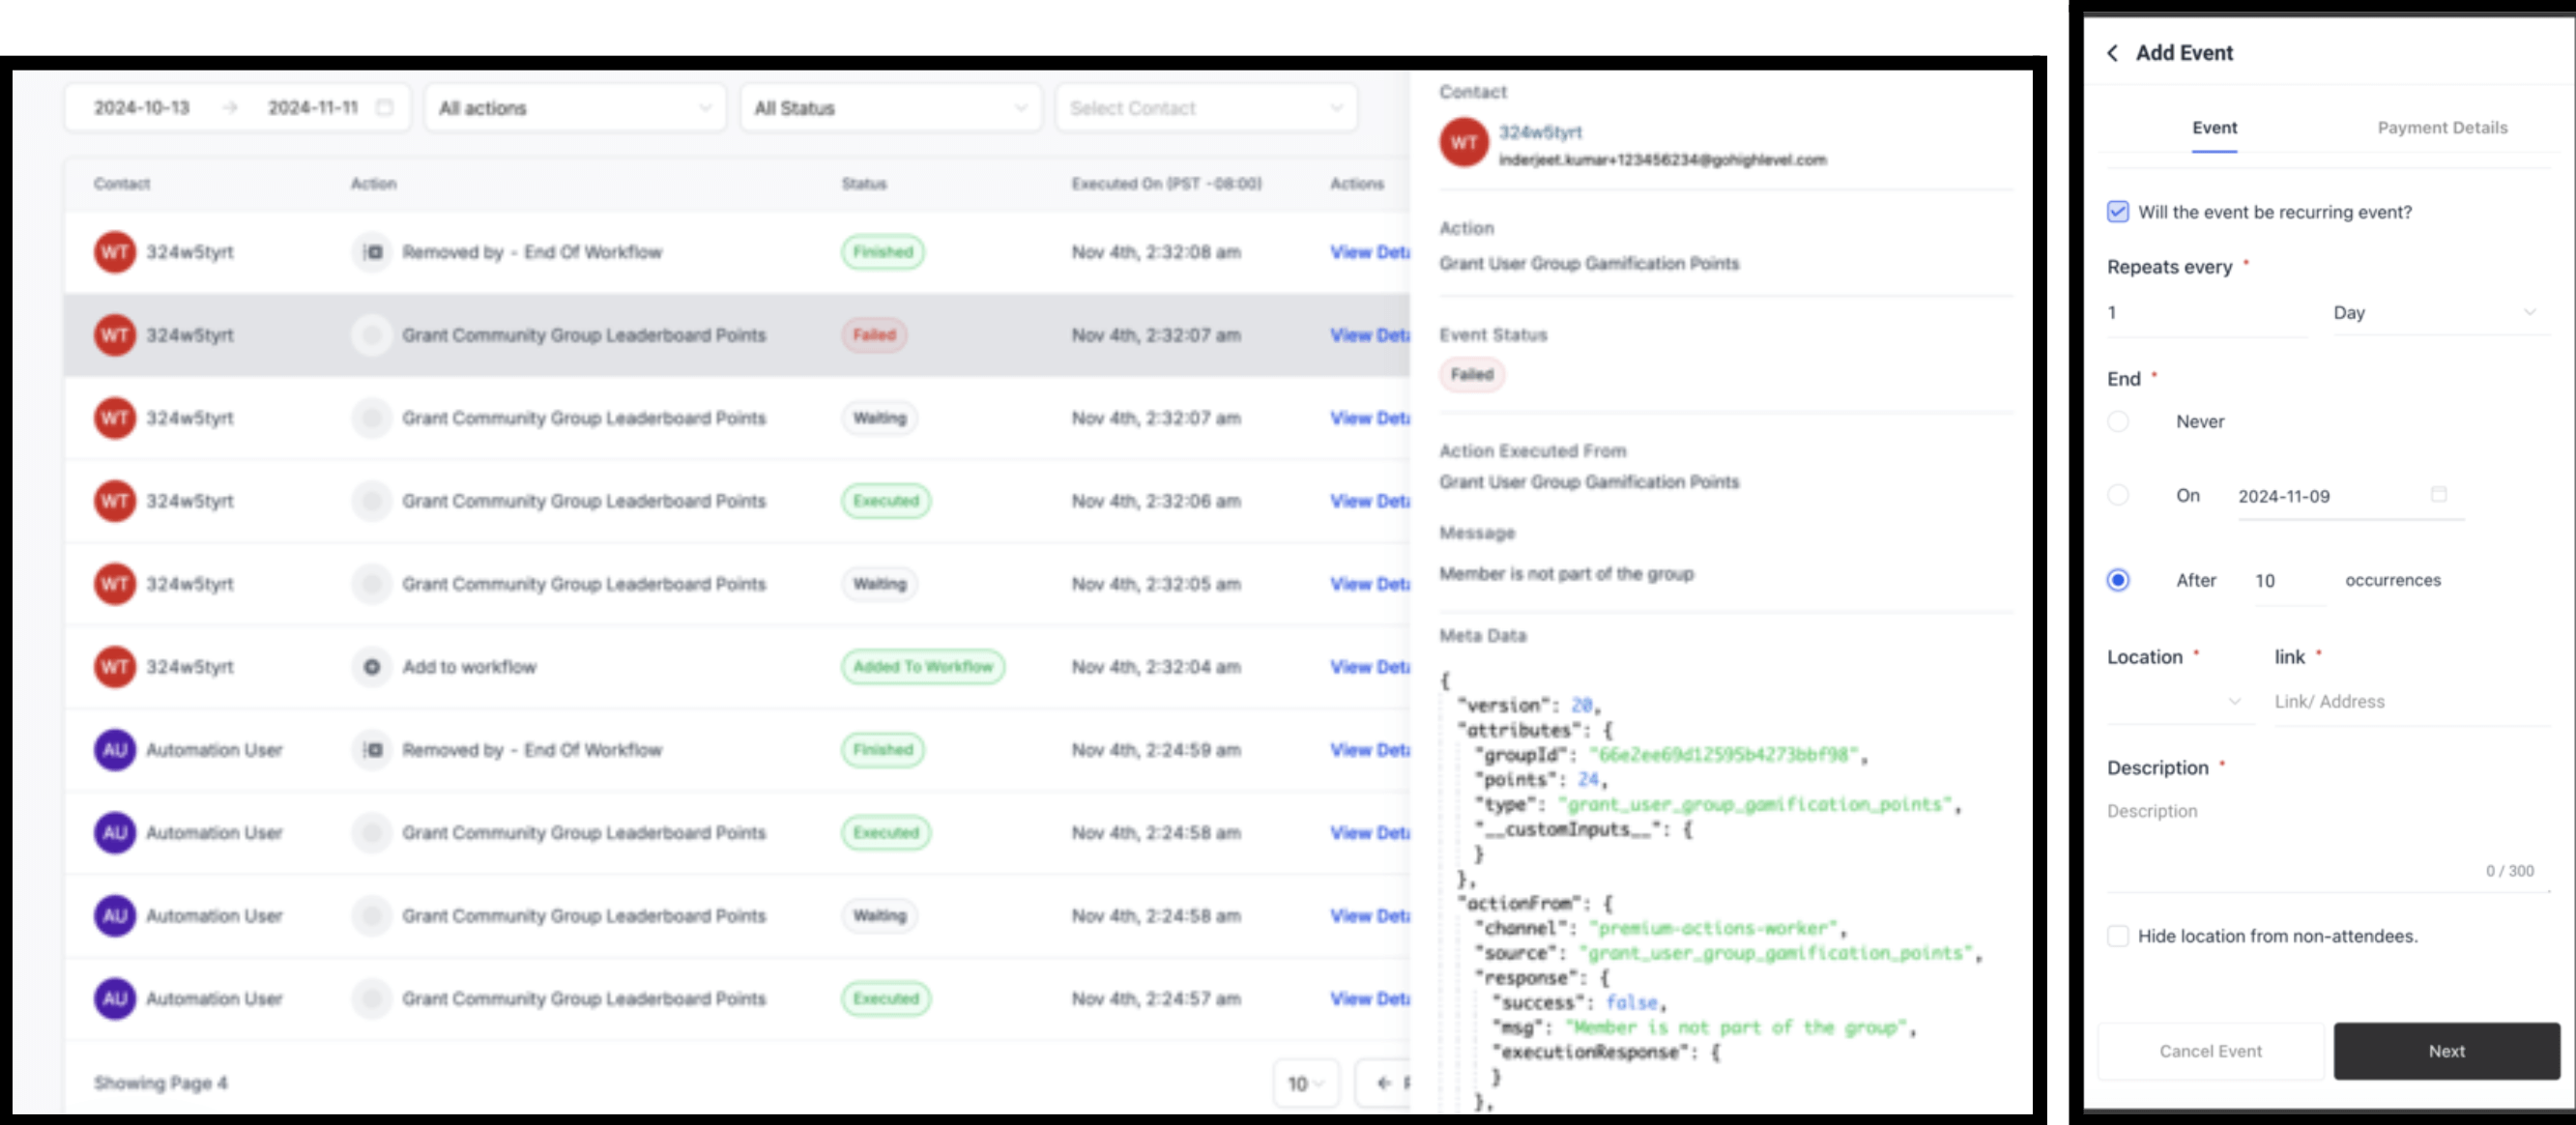Switch to the Payment Details tab
Screen dimensions: 2576x1125
(2442, 128)
